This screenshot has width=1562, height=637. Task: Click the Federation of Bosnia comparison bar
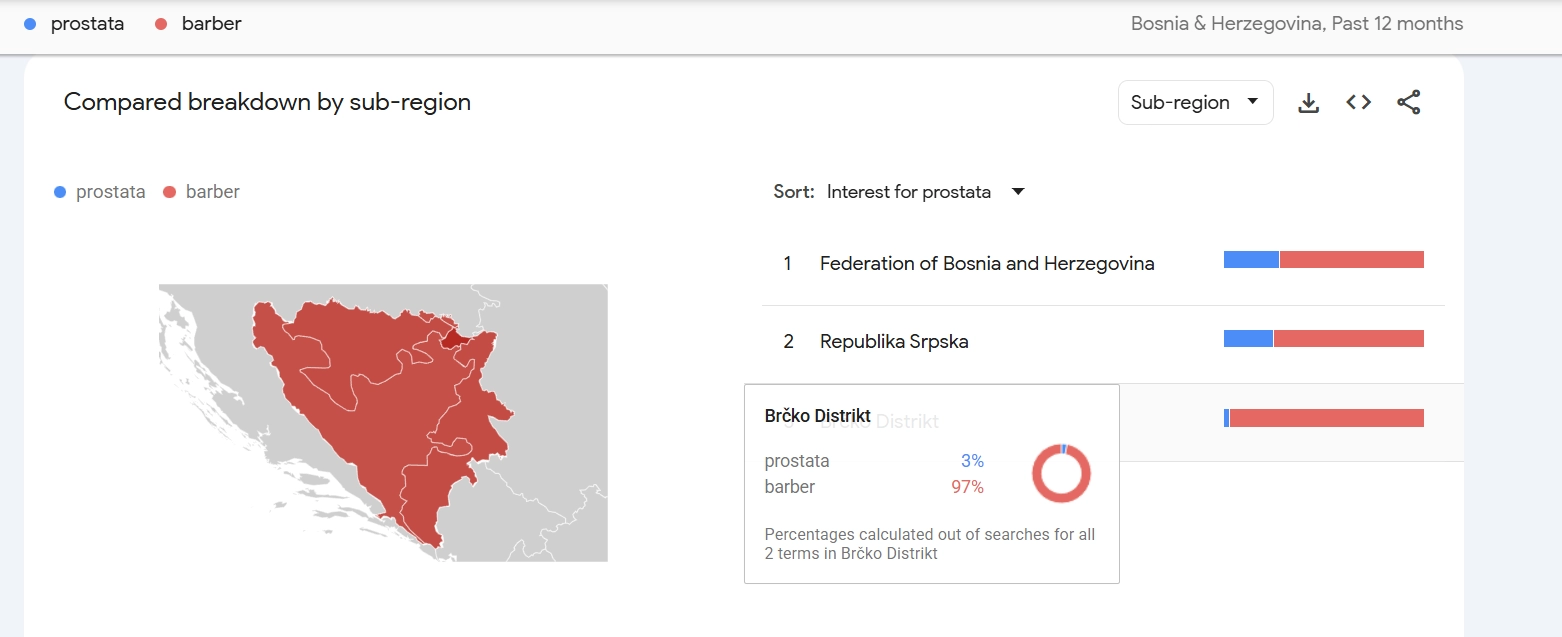[1323, 260]
